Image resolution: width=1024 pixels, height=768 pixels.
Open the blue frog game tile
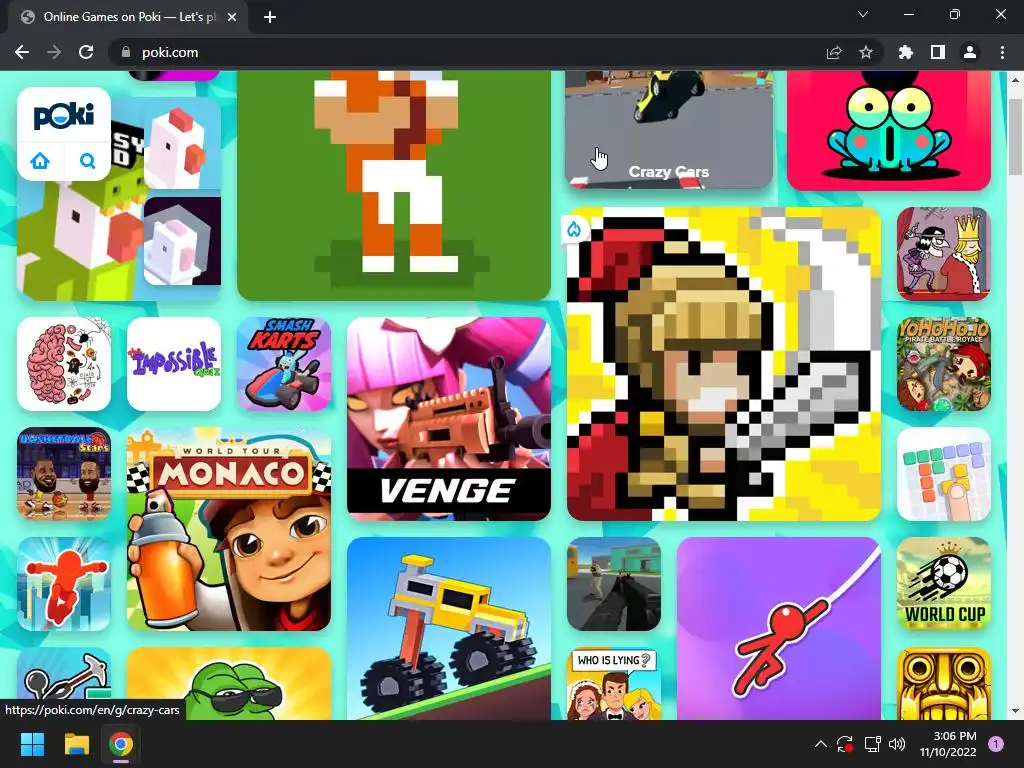tap(888, 131)
